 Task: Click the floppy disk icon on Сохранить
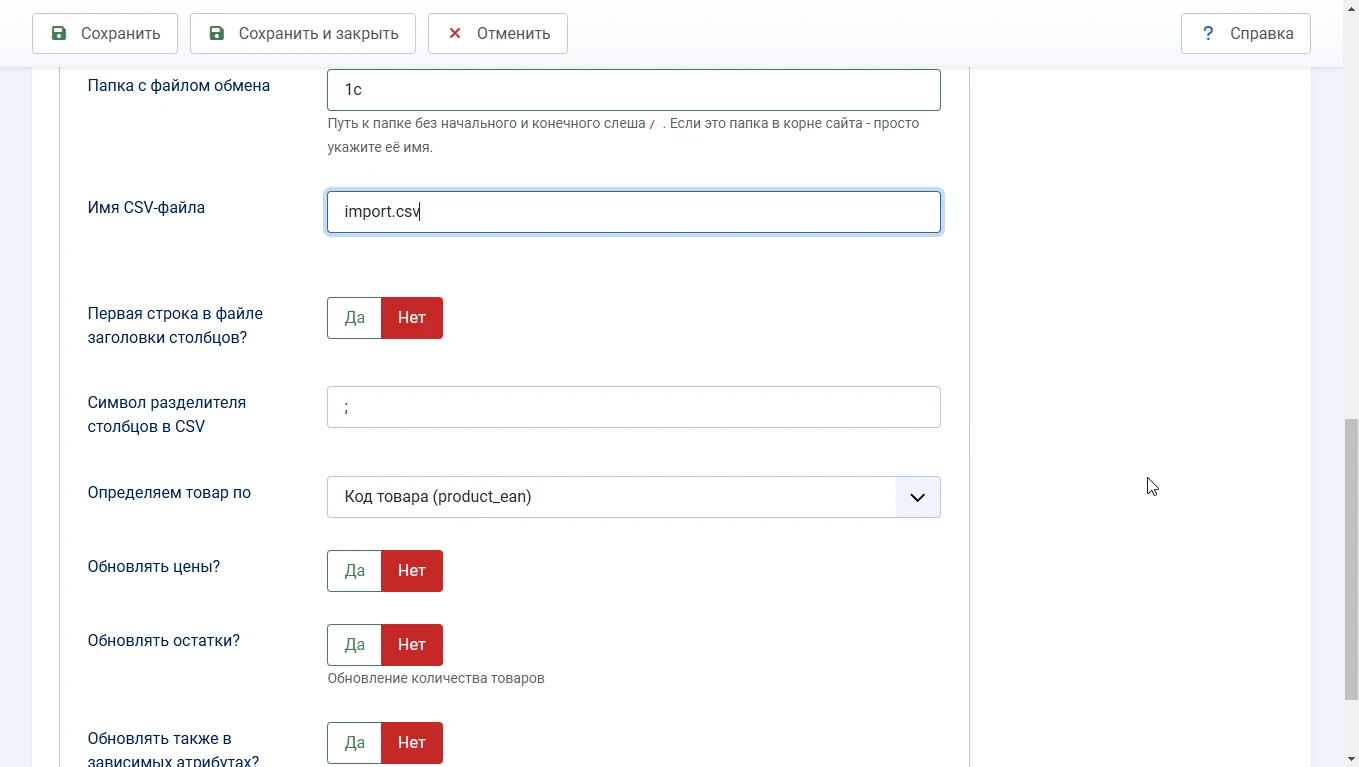pyautogui.click(x=59, y=33)
